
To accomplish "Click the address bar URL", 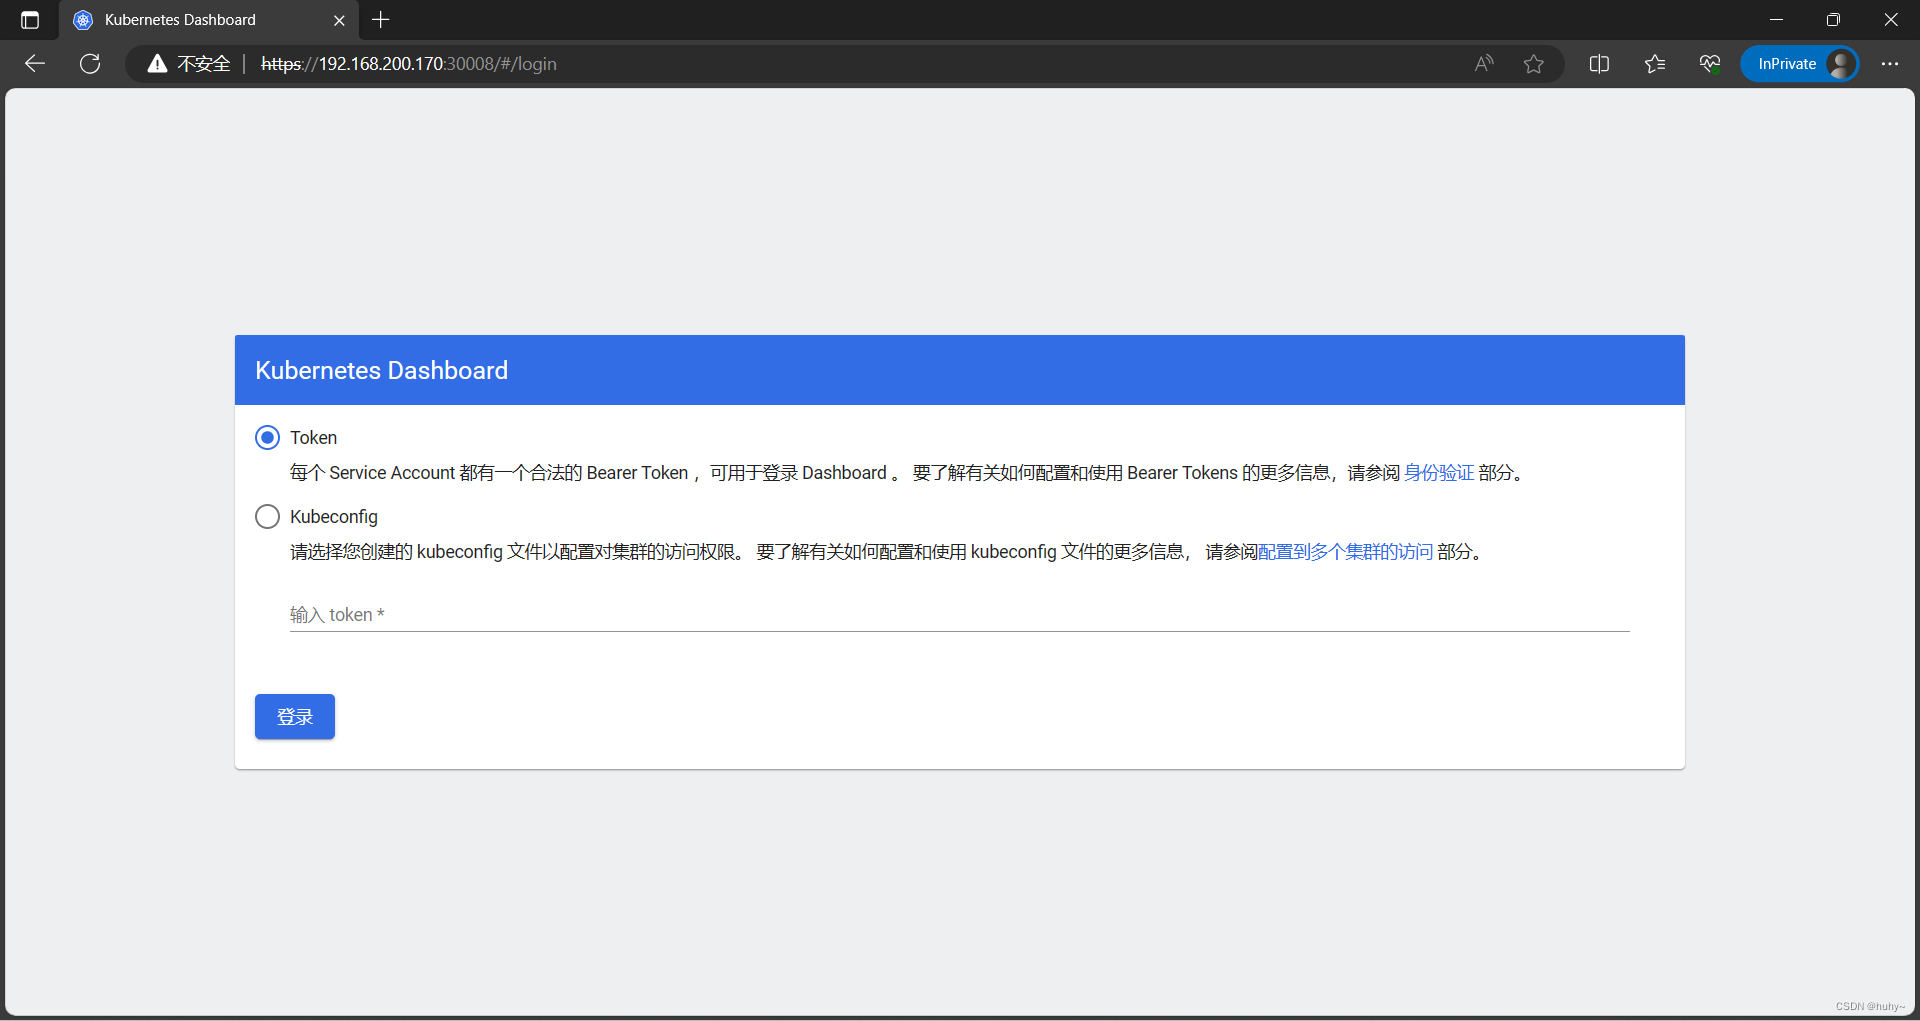I will 409,64.
